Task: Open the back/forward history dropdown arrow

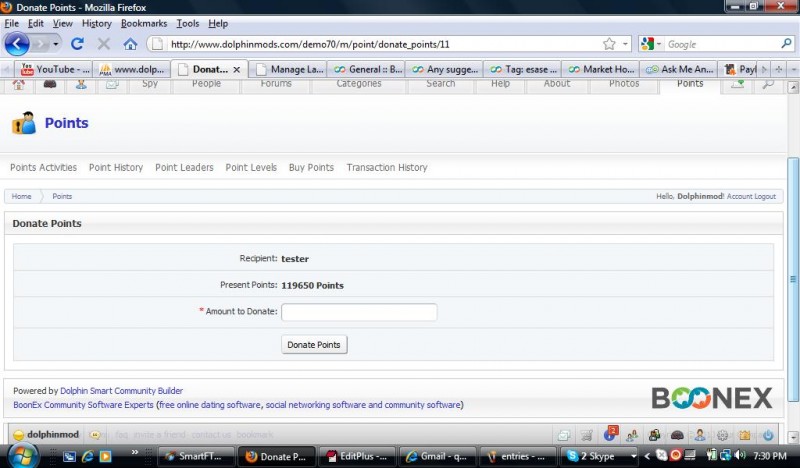Action: (56, 44)
